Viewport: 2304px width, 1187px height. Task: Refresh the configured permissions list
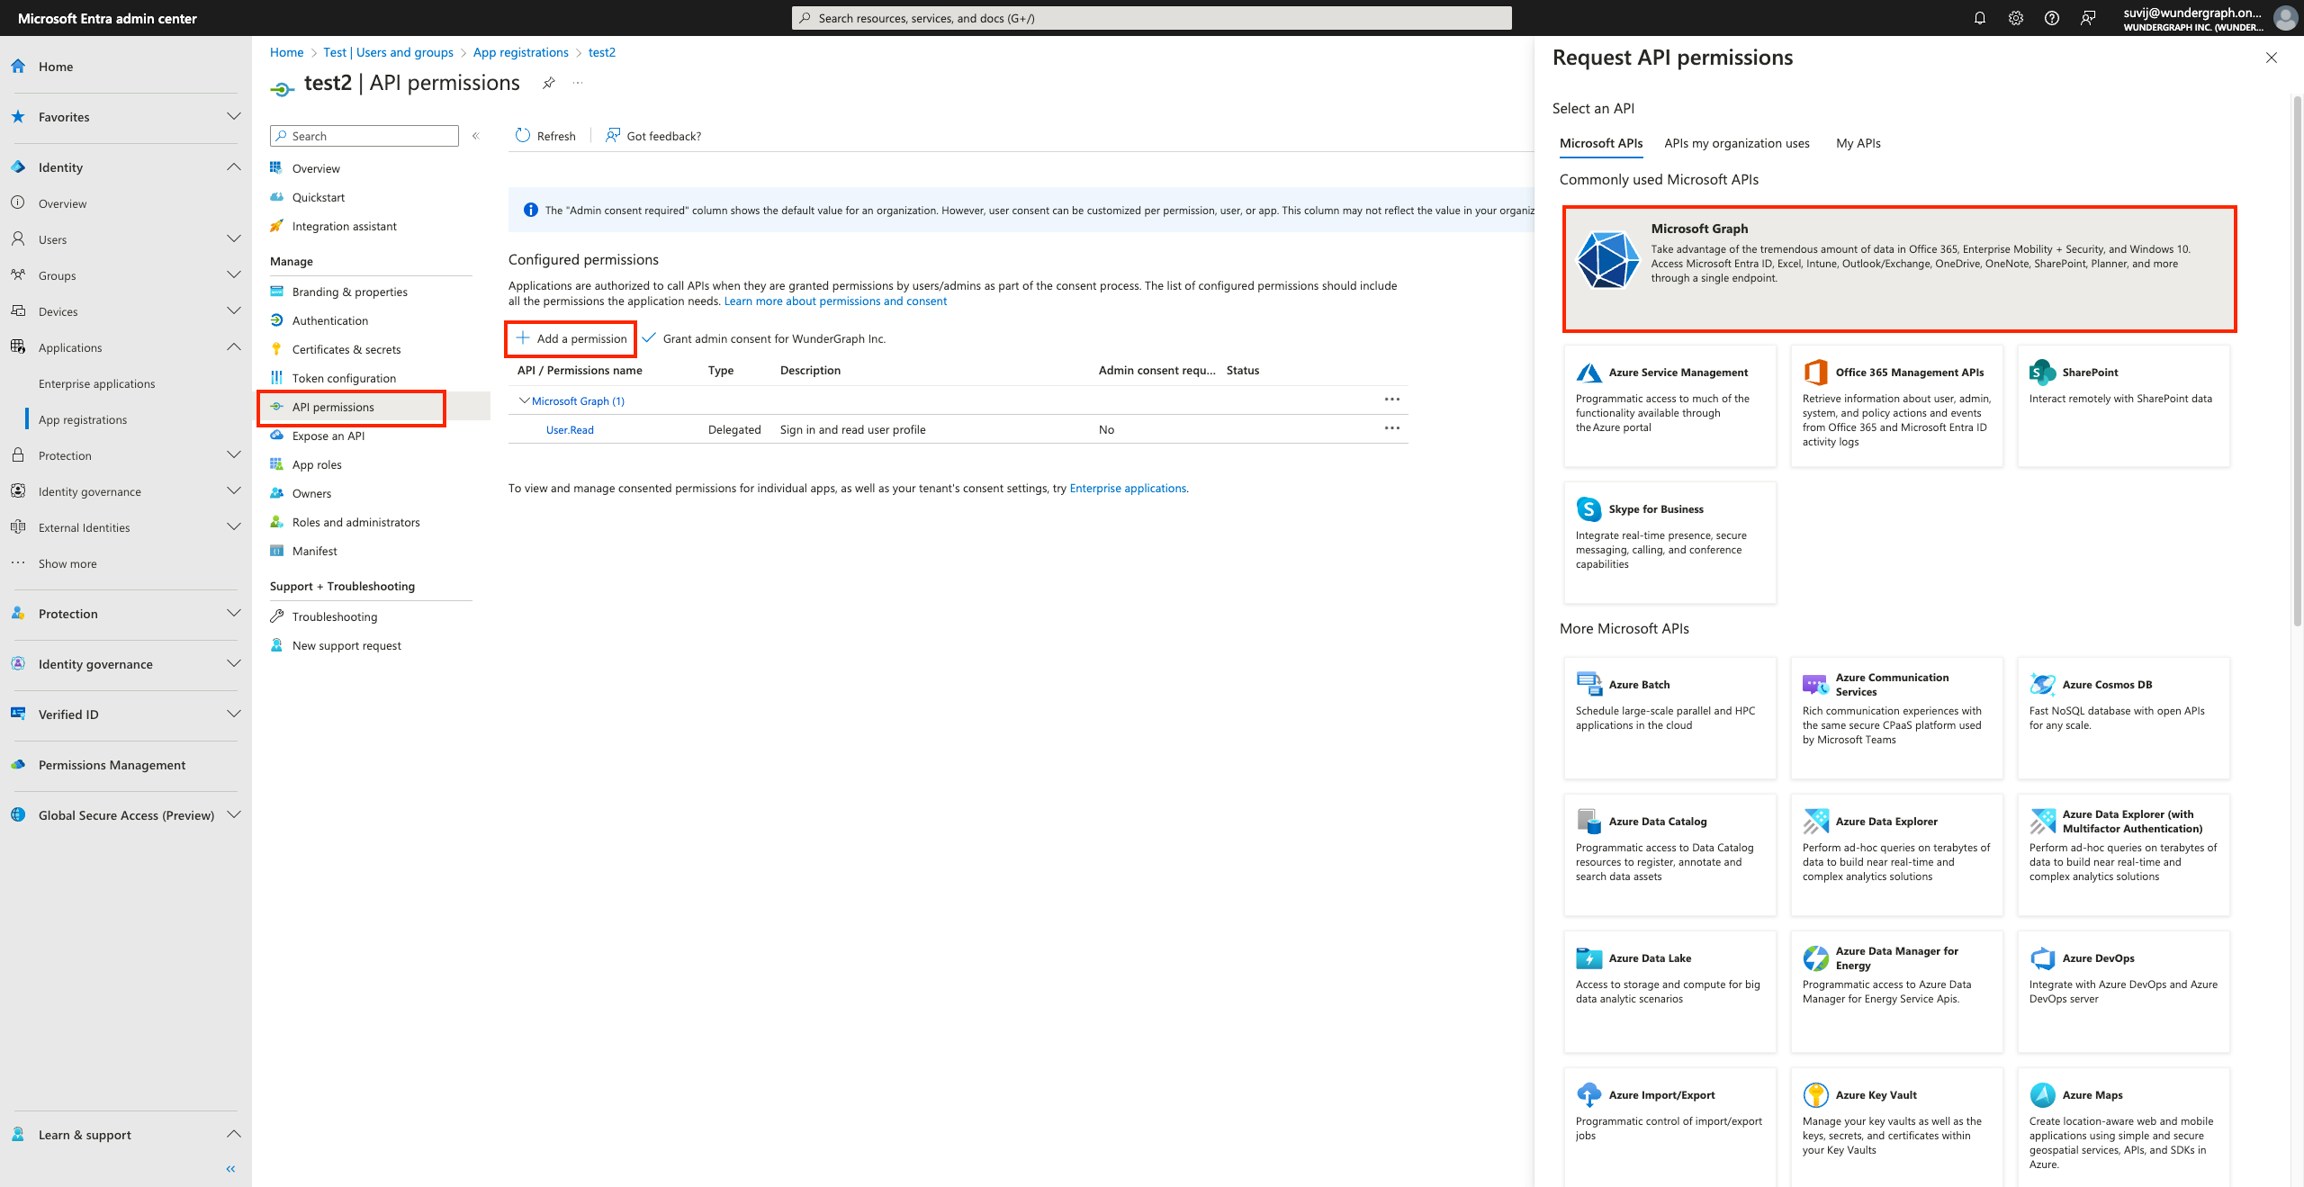click(544, 135)
